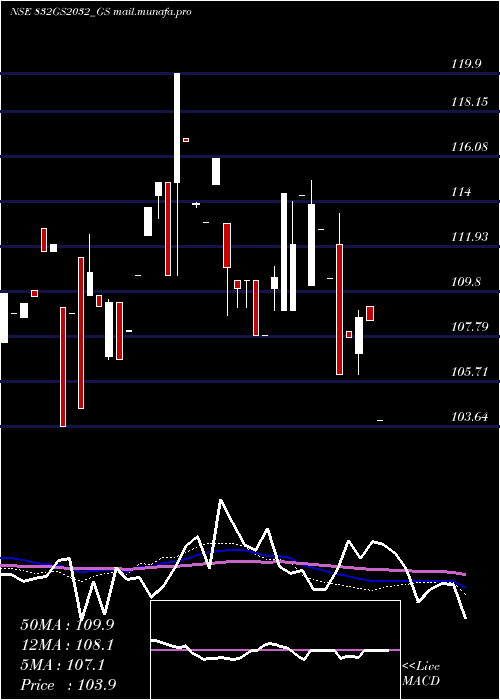Click the Live MACD label
Image resolution: width=500 pixels, height=700 pixels.
pyautogui.click(x=421, y=673)
